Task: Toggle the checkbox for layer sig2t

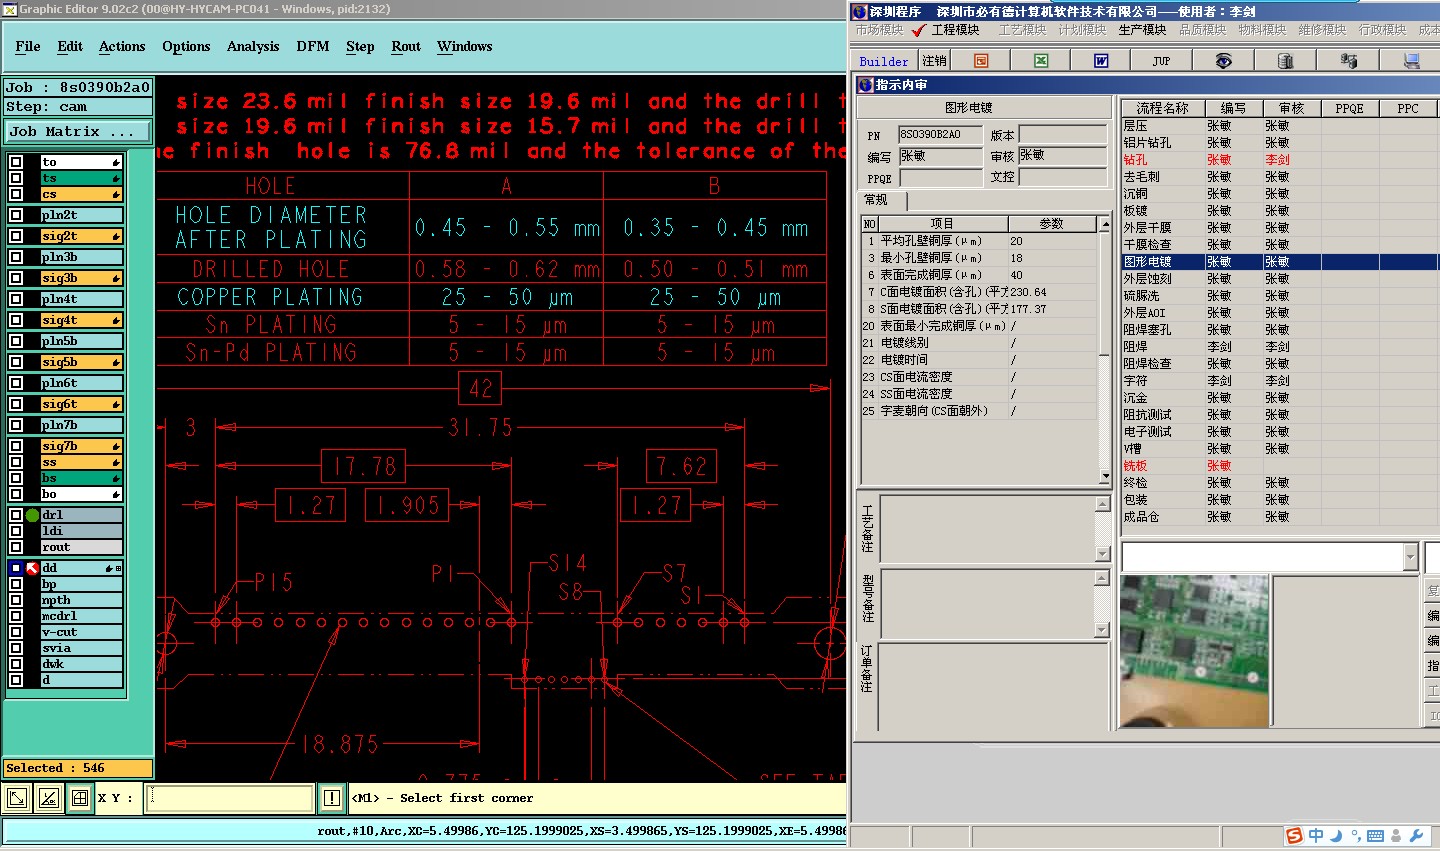Action: click(x=16, y=237)
